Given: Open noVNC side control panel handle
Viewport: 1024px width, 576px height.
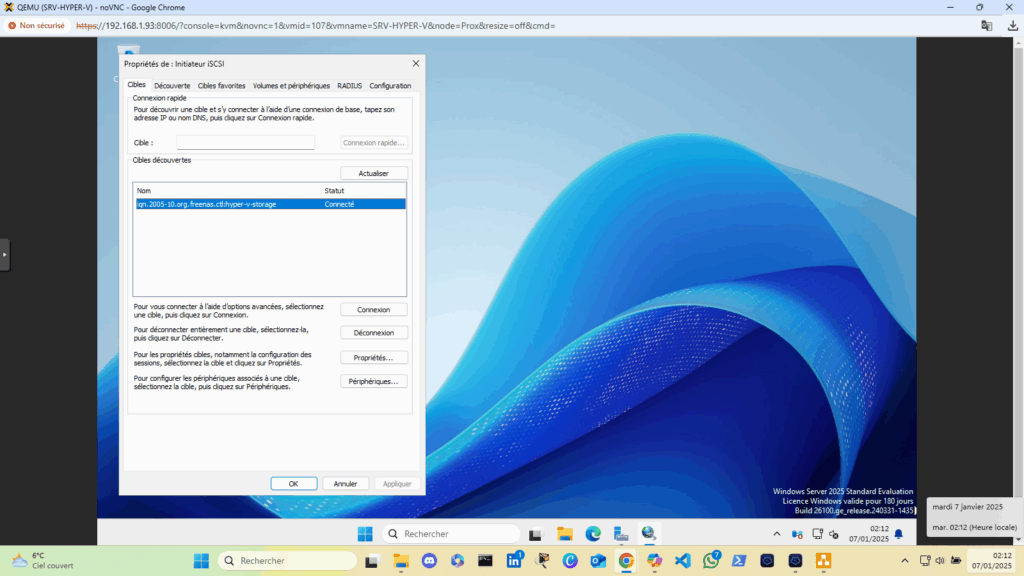Looking at the screenshot, I should 5,255.
